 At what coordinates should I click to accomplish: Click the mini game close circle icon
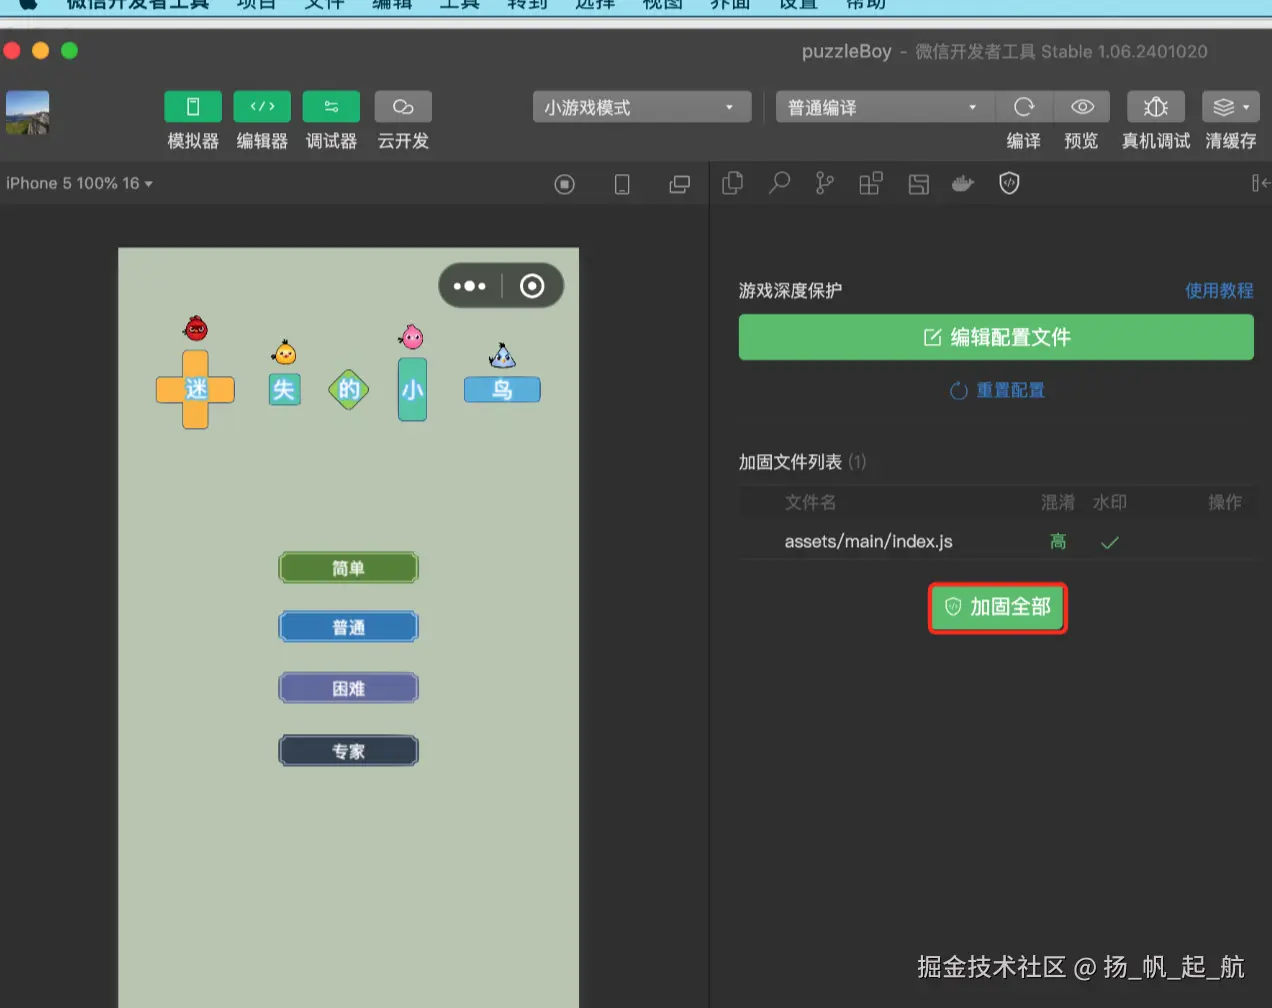(532, 286)
